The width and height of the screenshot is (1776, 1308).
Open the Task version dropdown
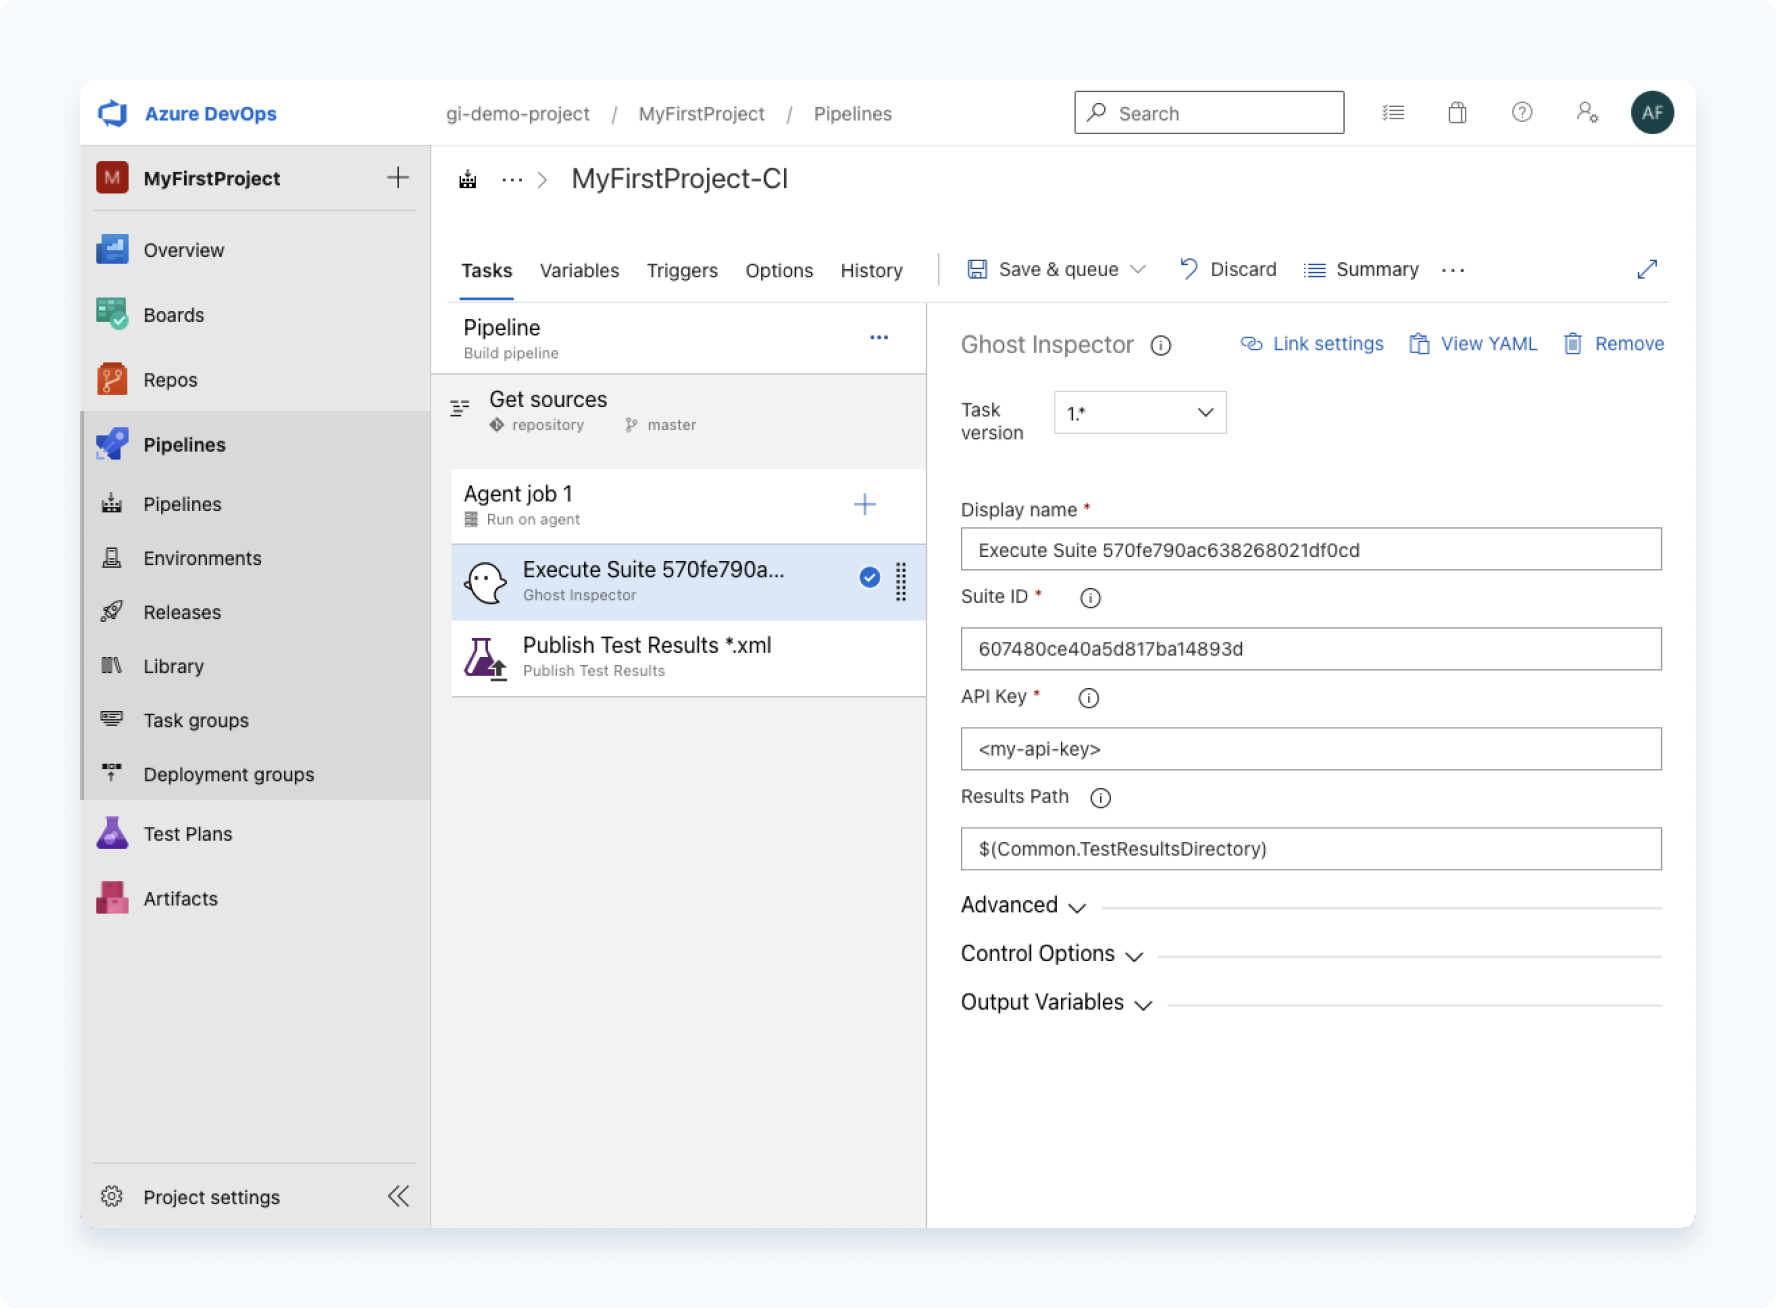[1139, 412]
